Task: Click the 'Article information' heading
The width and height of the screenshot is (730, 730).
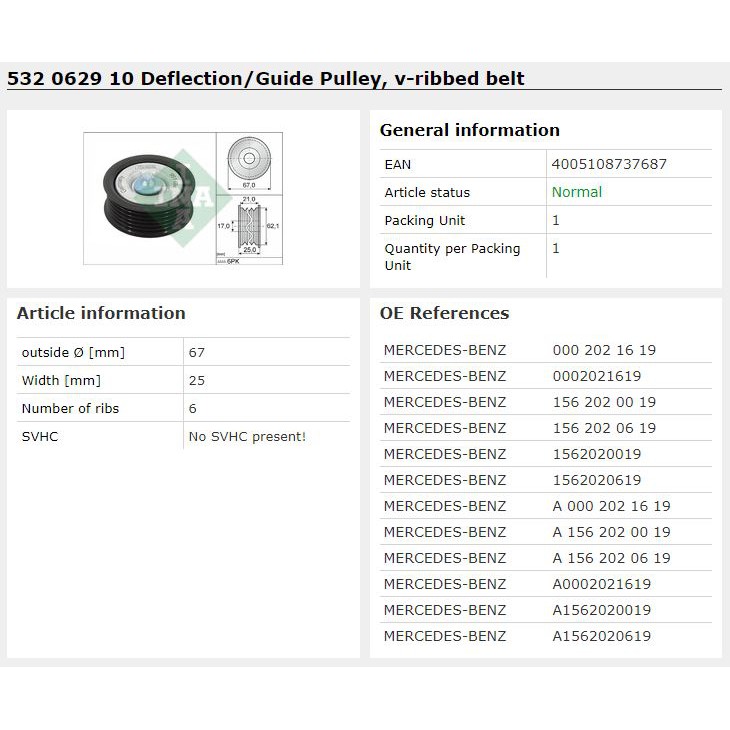Action: point(101,313)
